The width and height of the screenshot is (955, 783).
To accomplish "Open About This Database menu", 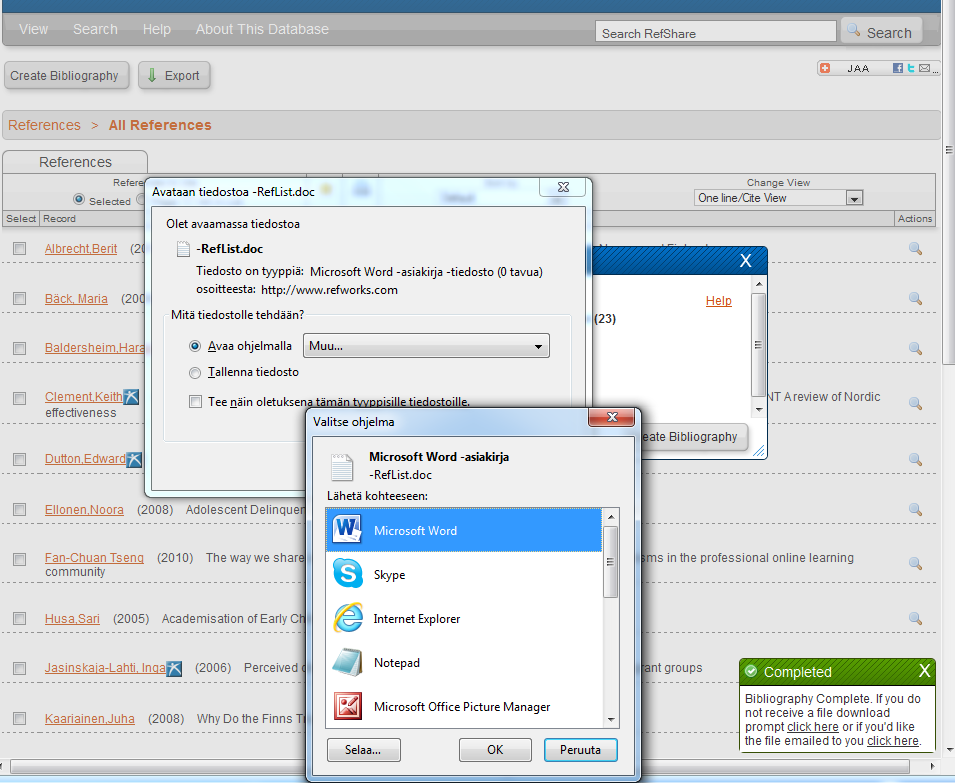I will pos(262,29).
